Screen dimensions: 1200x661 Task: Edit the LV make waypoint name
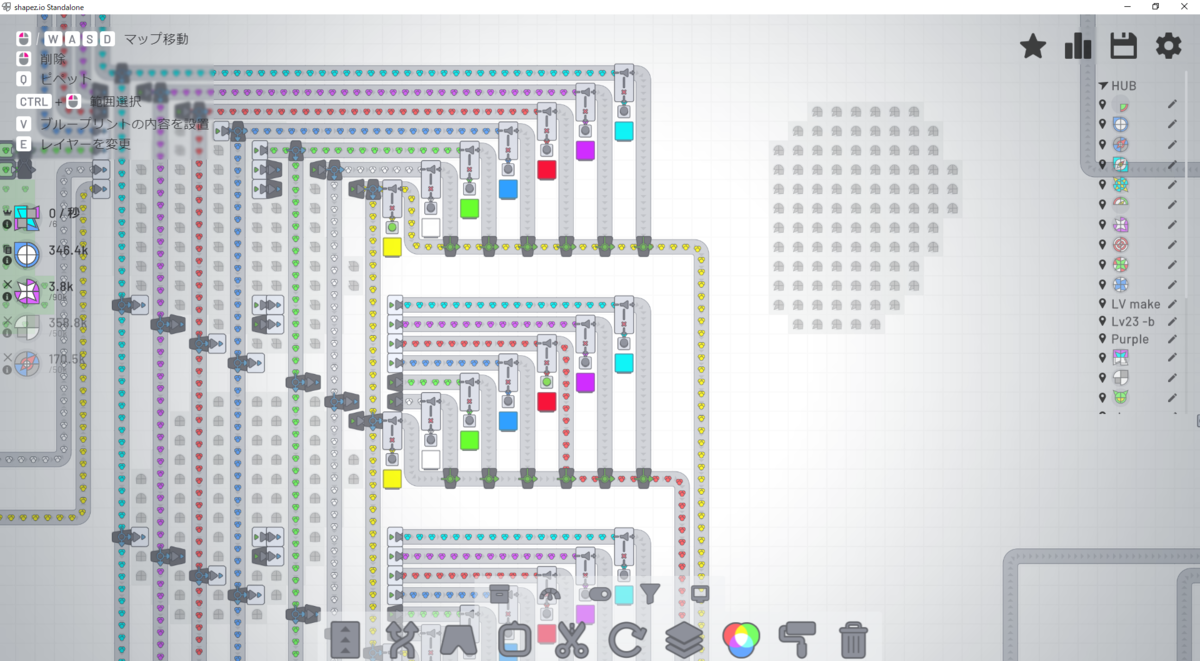1173,304
